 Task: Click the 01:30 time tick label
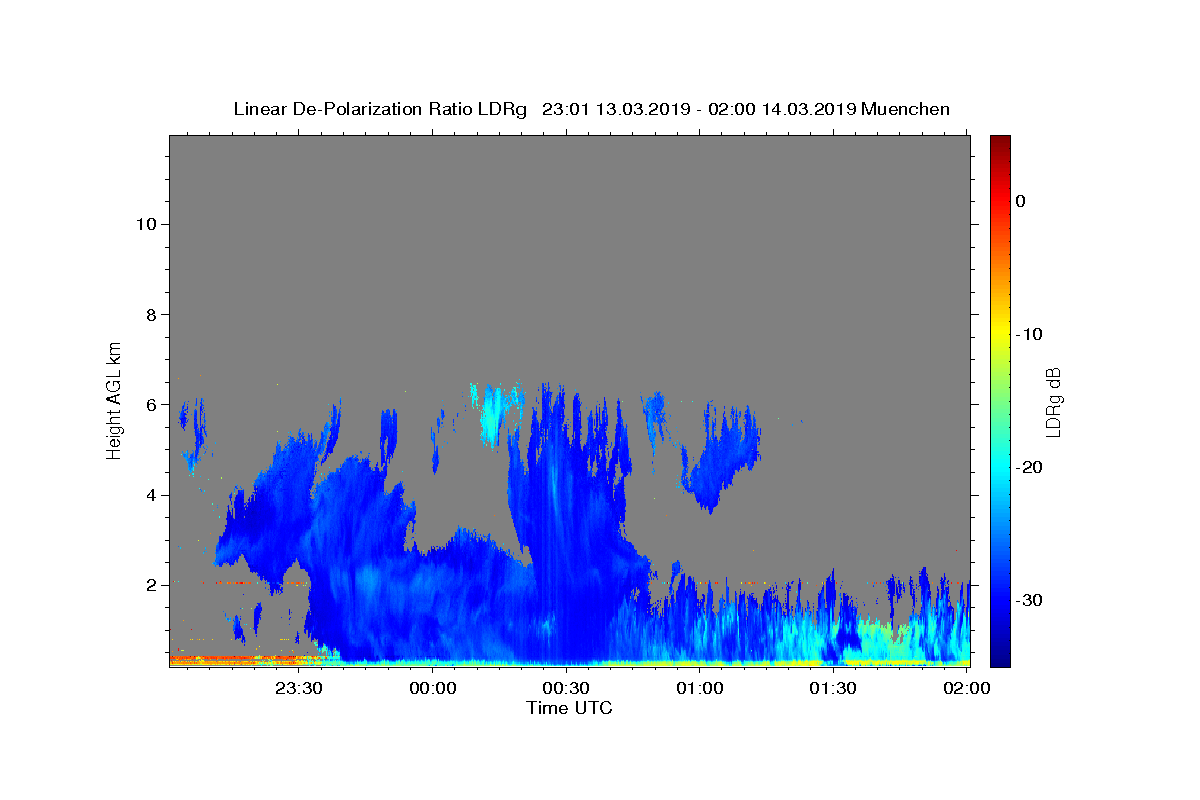[x=833, y=688]
